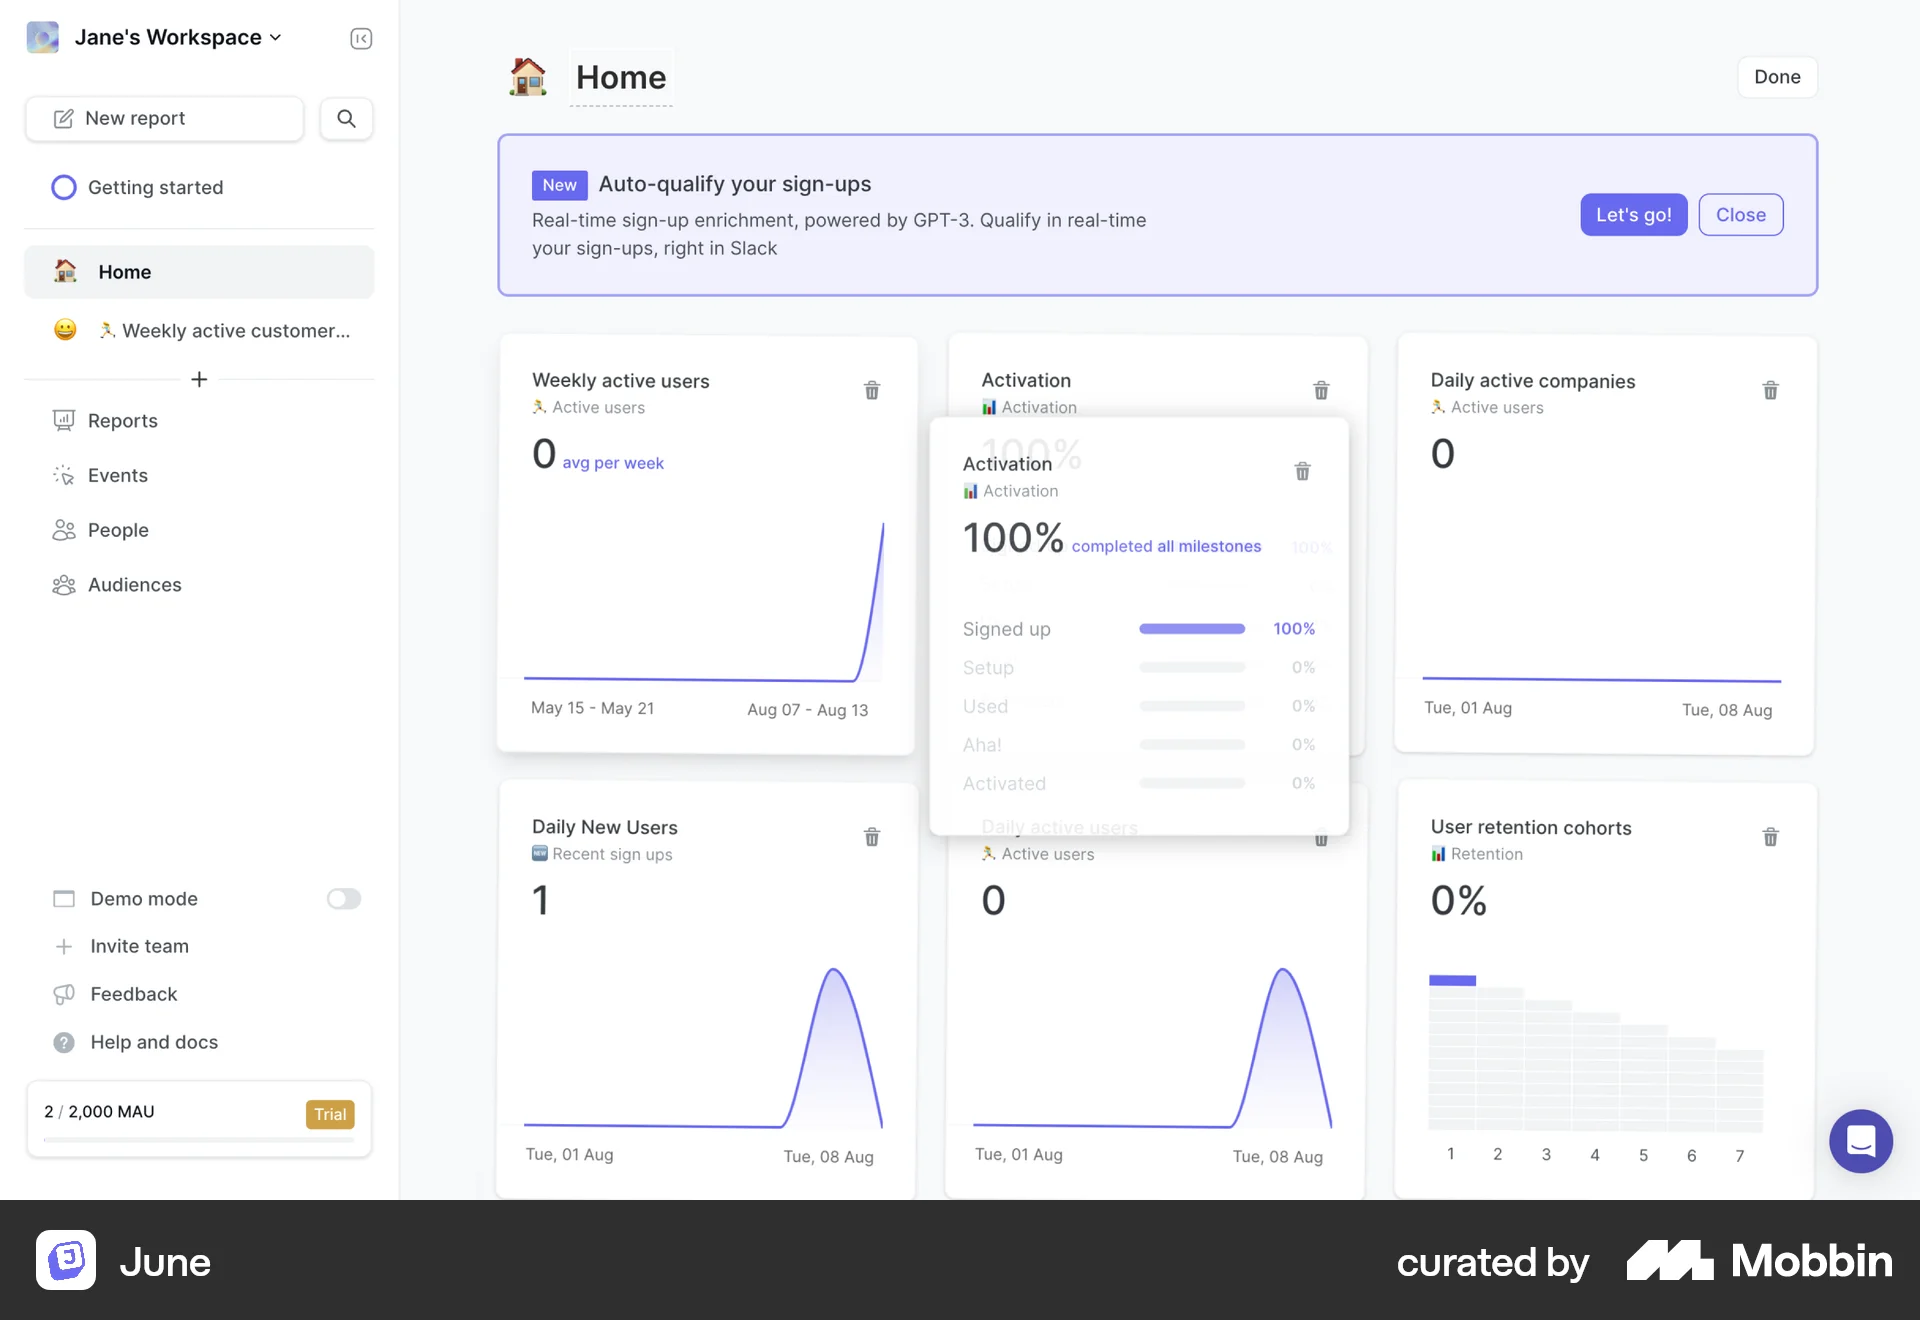Enable Demo mode

click(x=343, y=898)
